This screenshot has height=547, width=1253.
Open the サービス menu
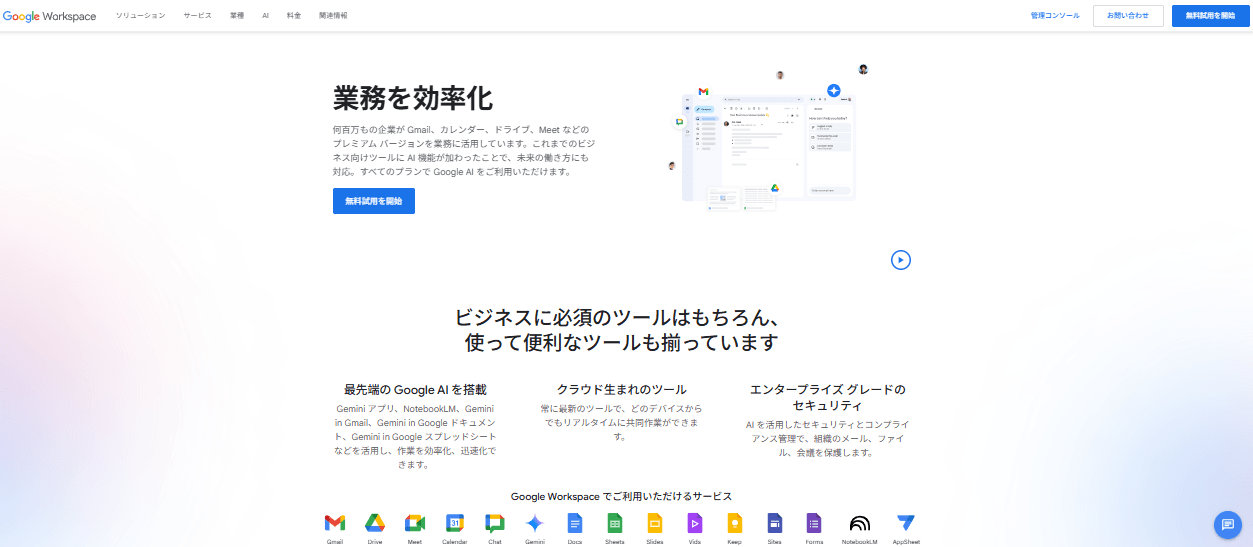point(198,16)
